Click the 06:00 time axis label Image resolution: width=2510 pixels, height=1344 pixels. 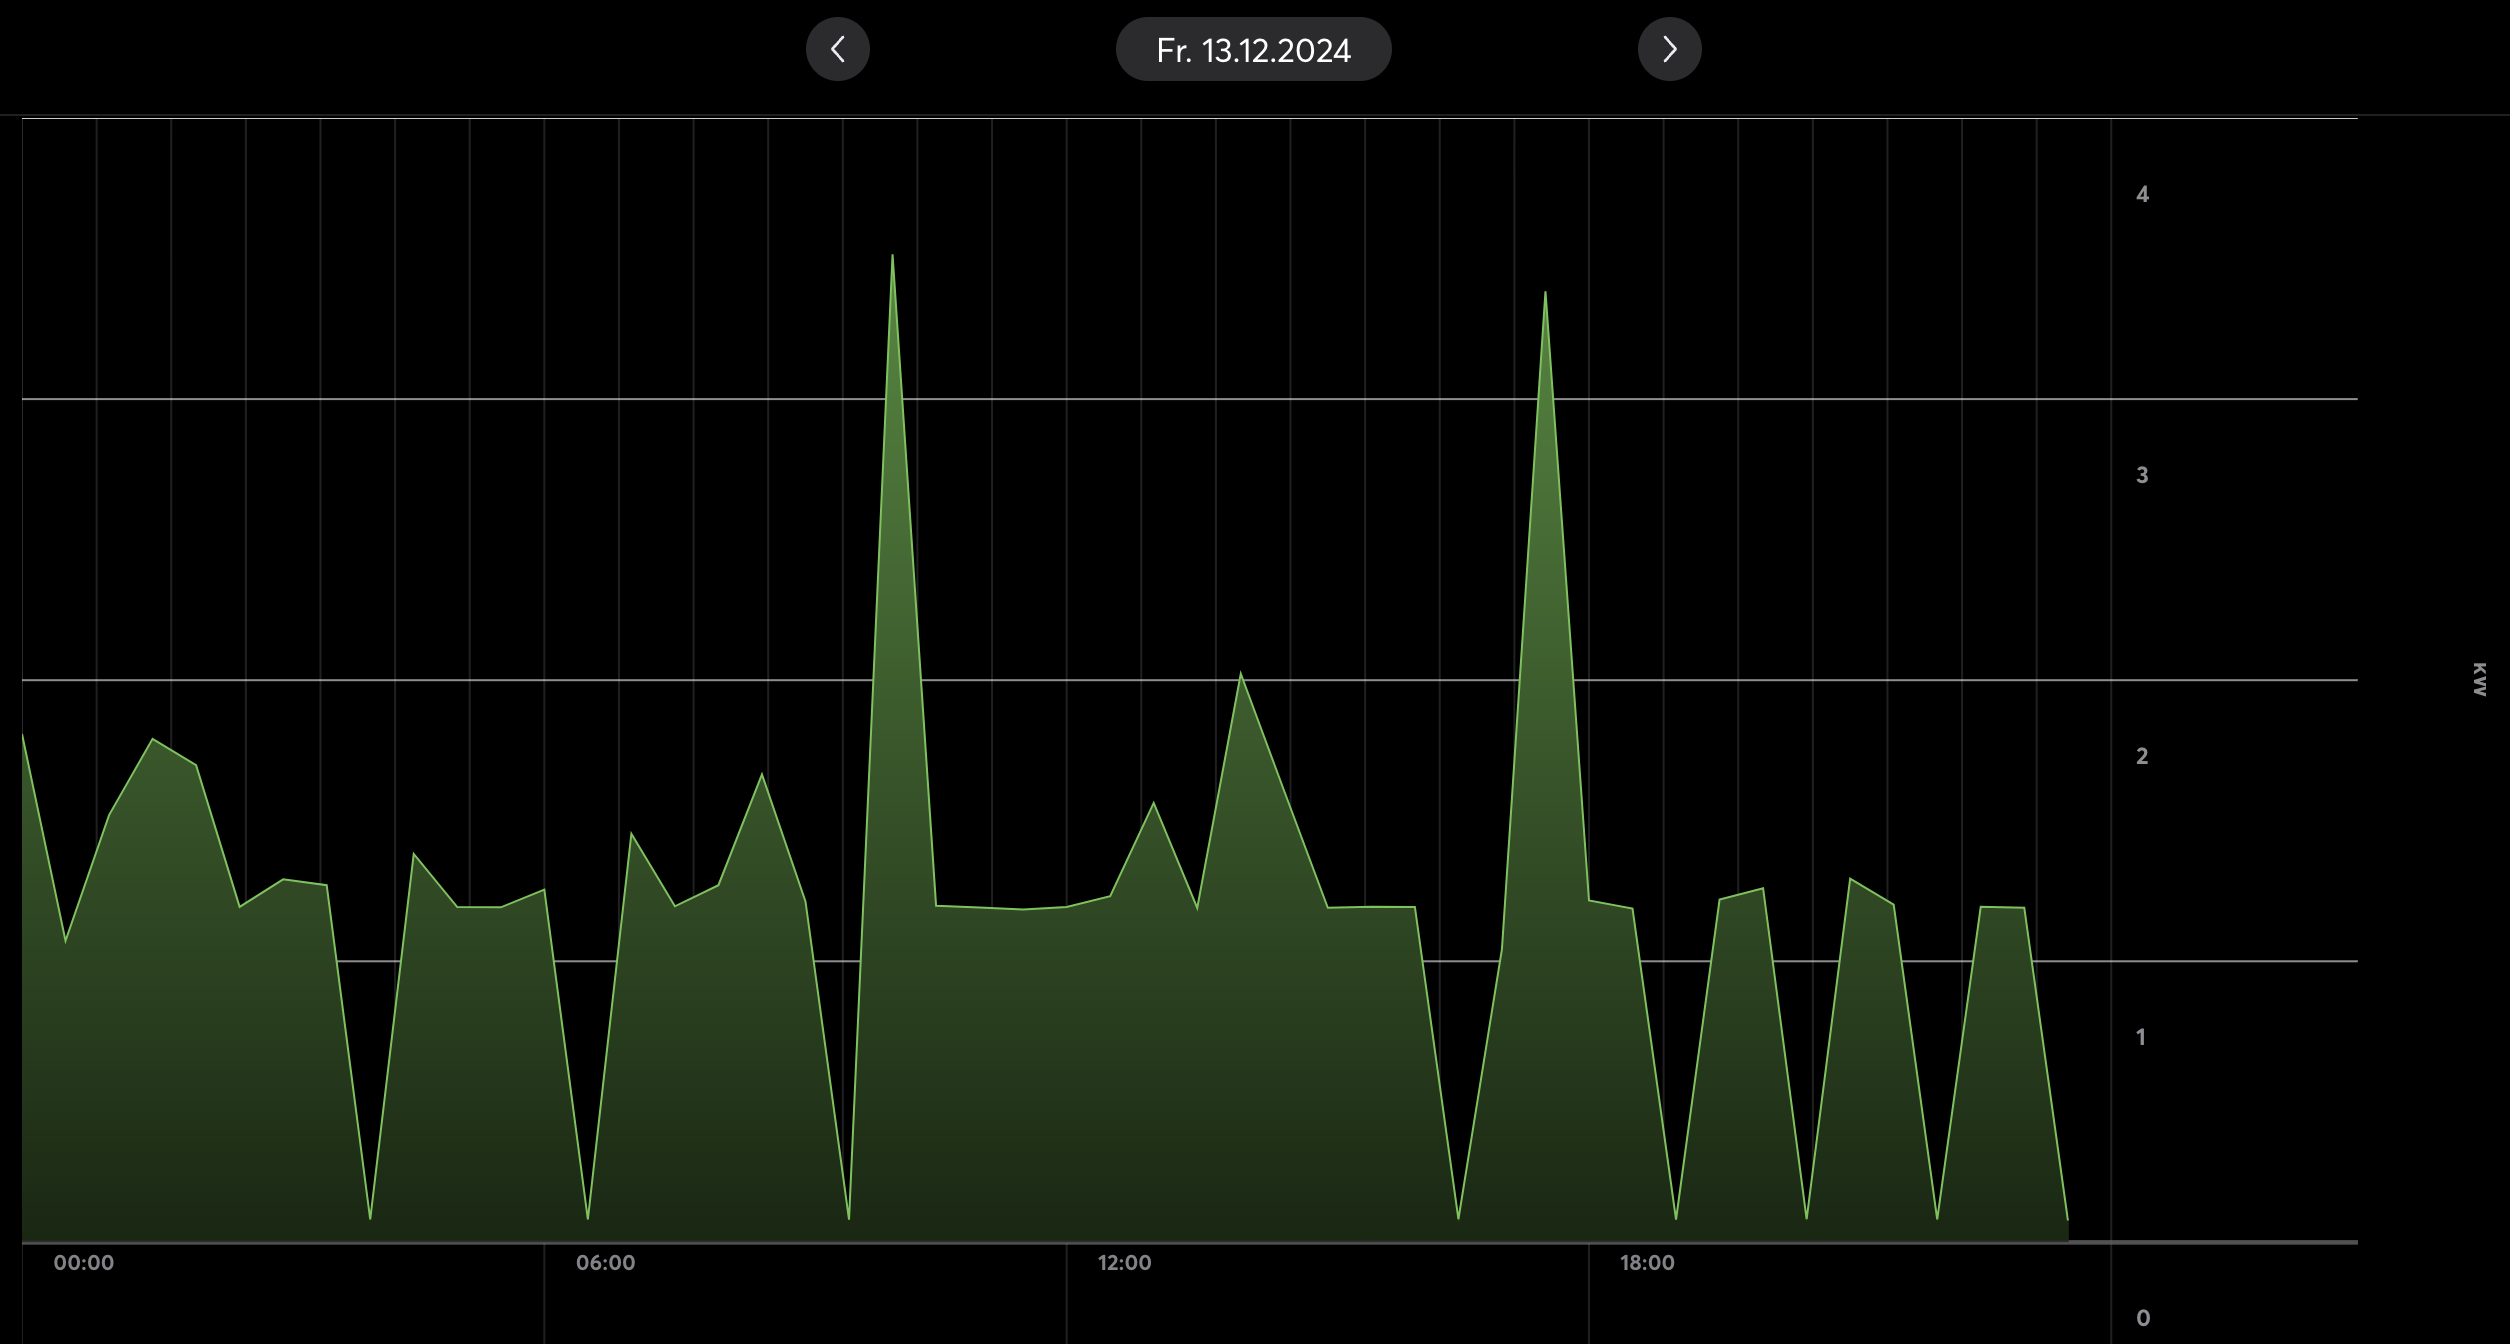pyautogui.click(x=605, y=1262)
